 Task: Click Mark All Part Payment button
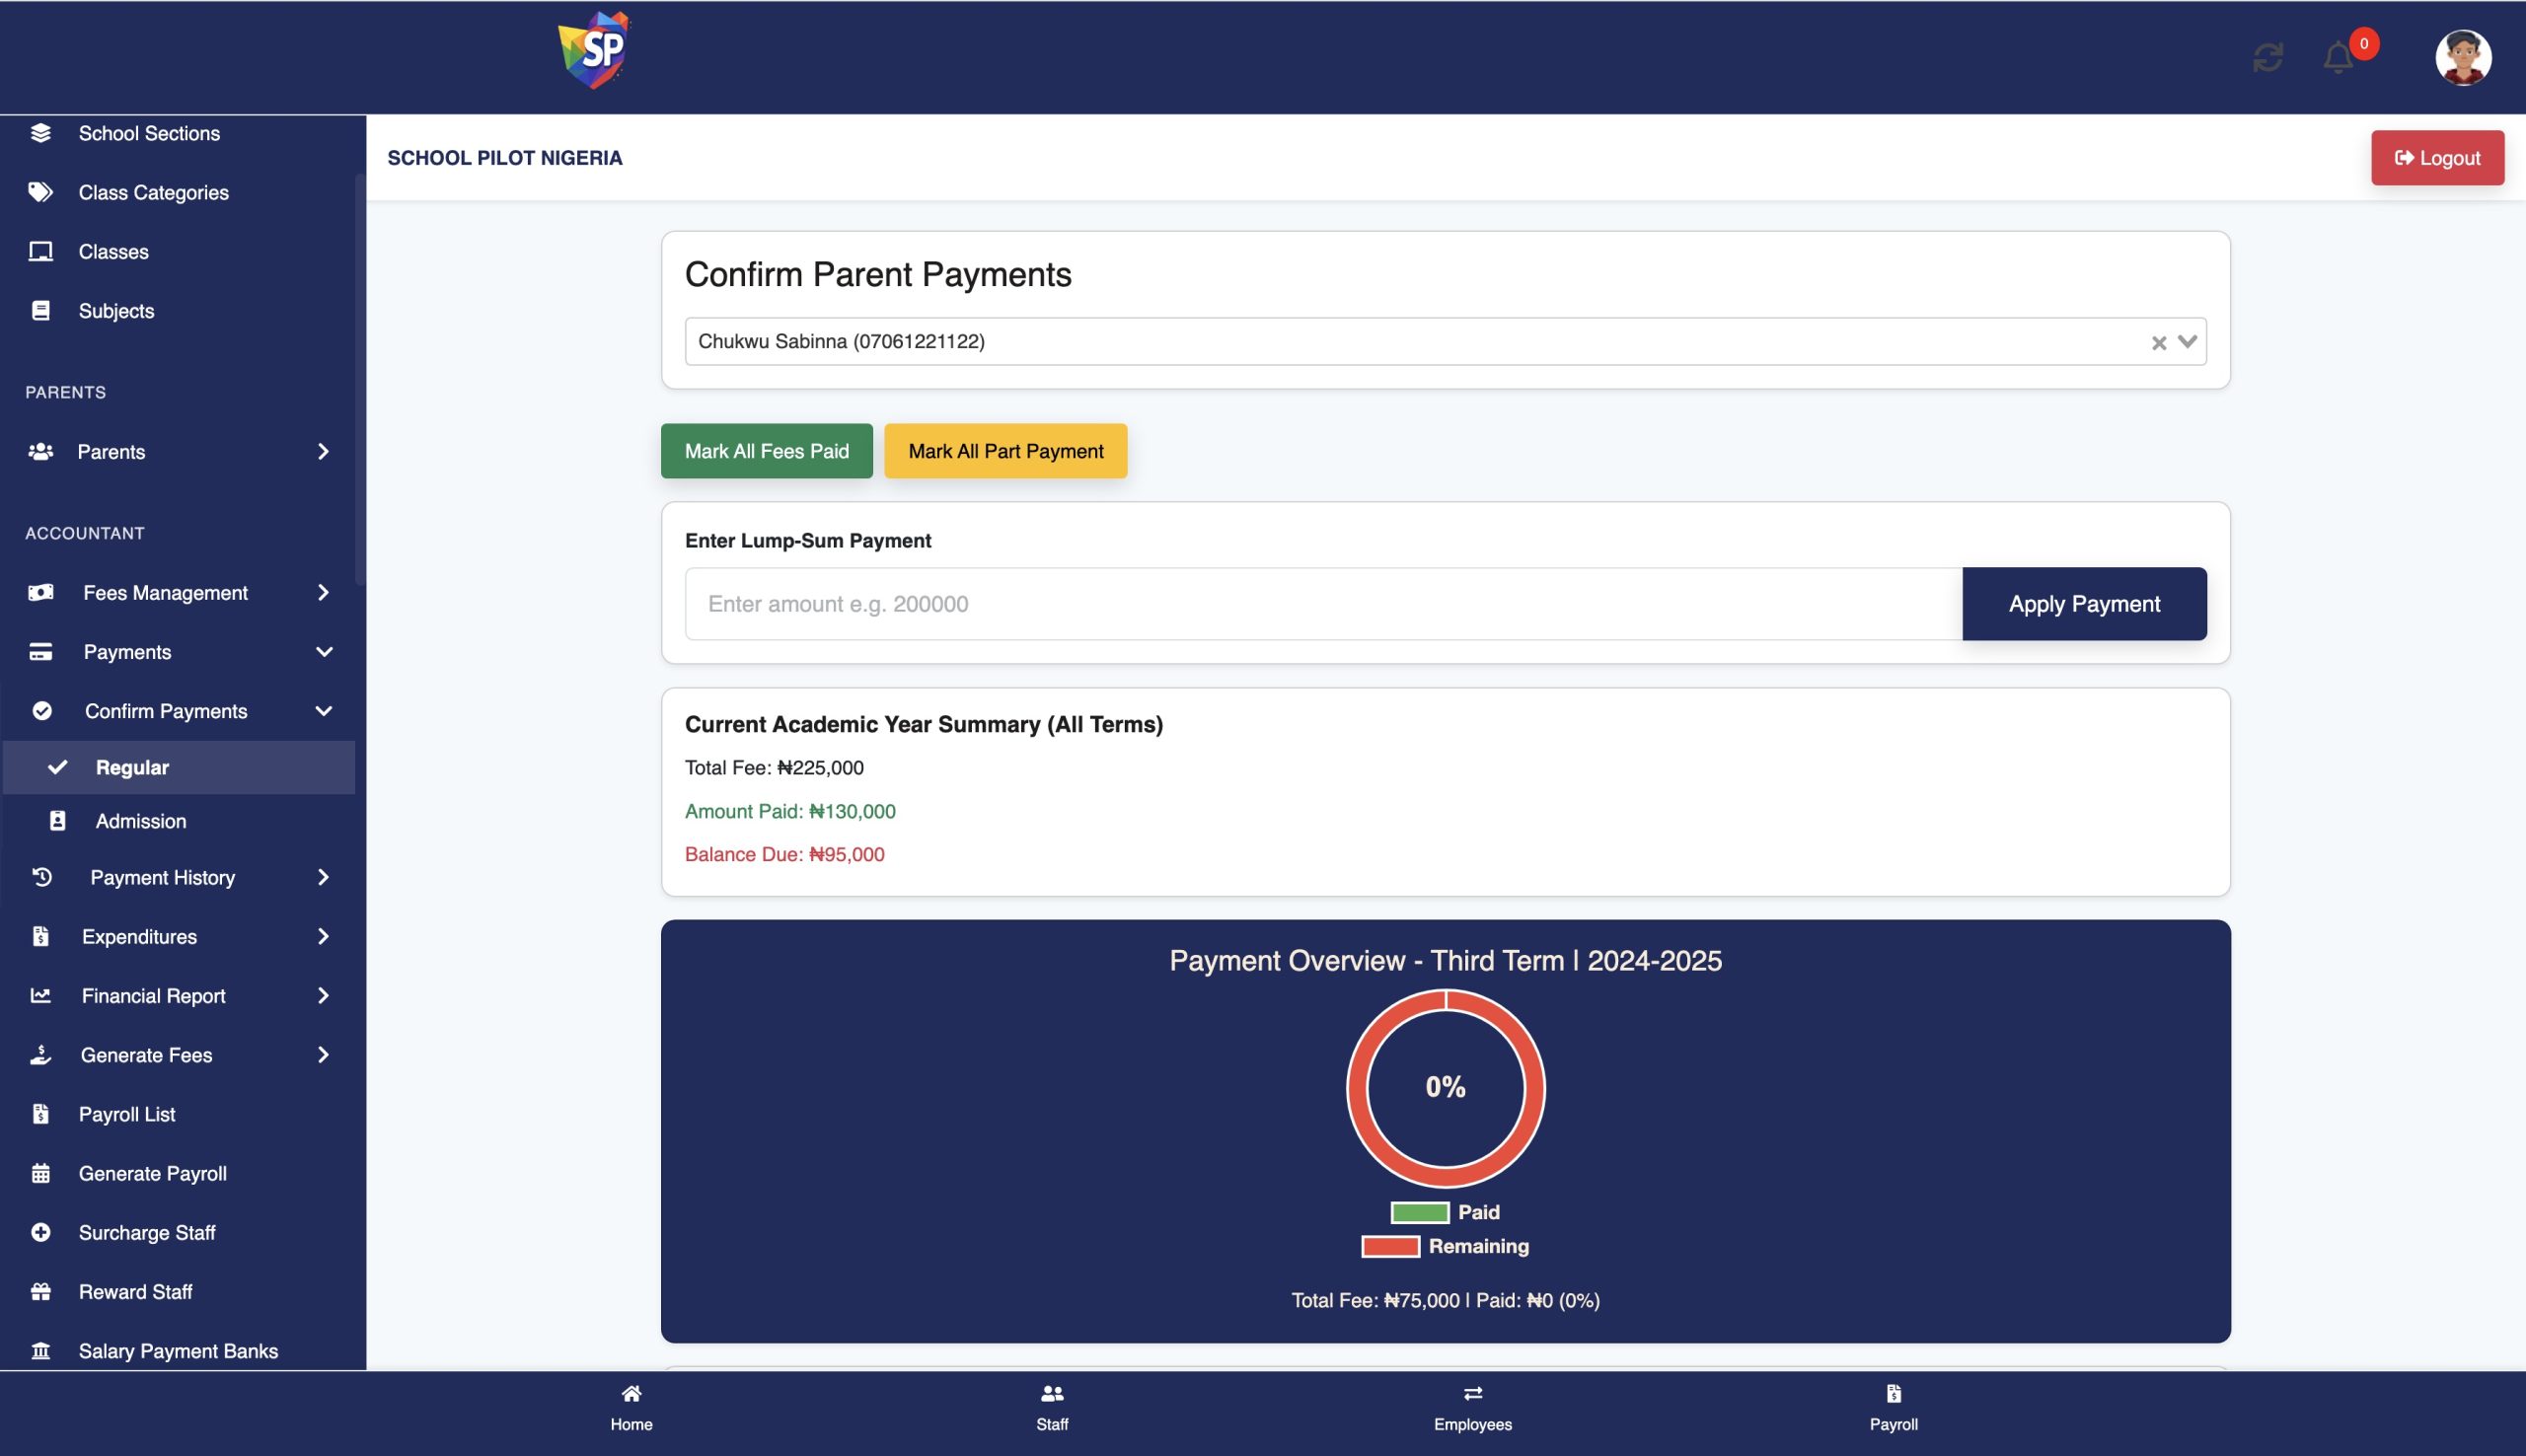[x=1005, y=451]
